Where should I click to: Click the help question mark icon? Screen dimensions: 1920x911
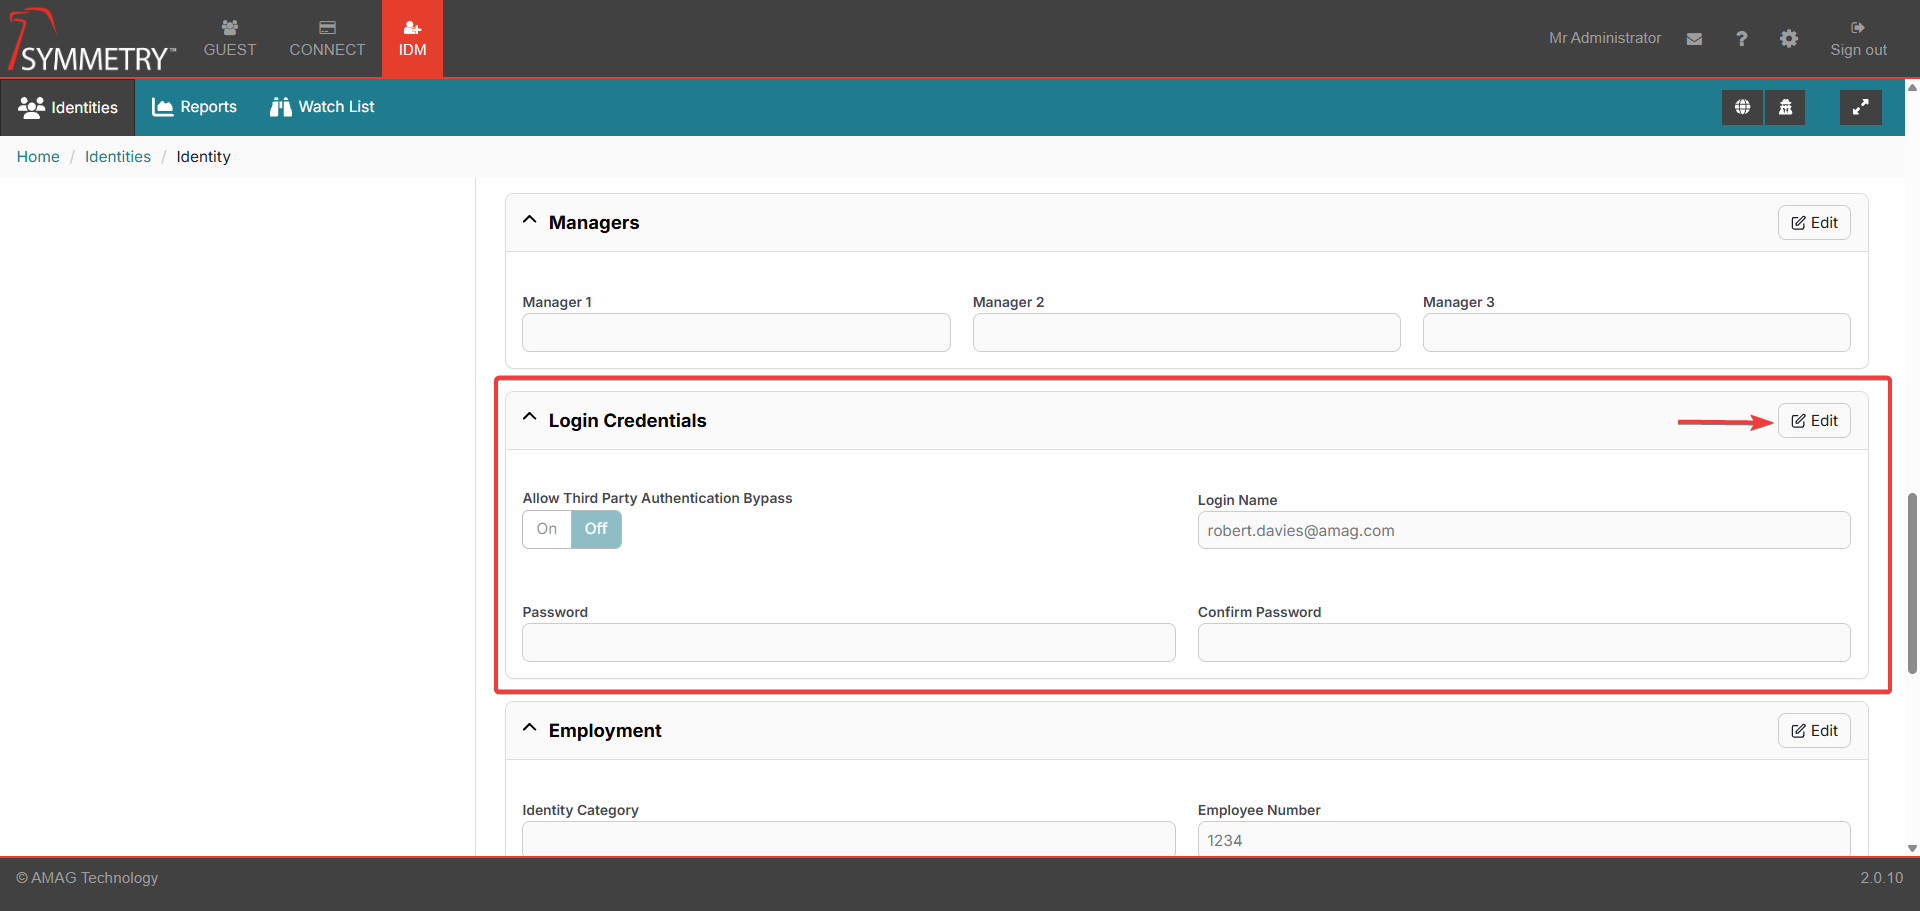[1741, 39]
